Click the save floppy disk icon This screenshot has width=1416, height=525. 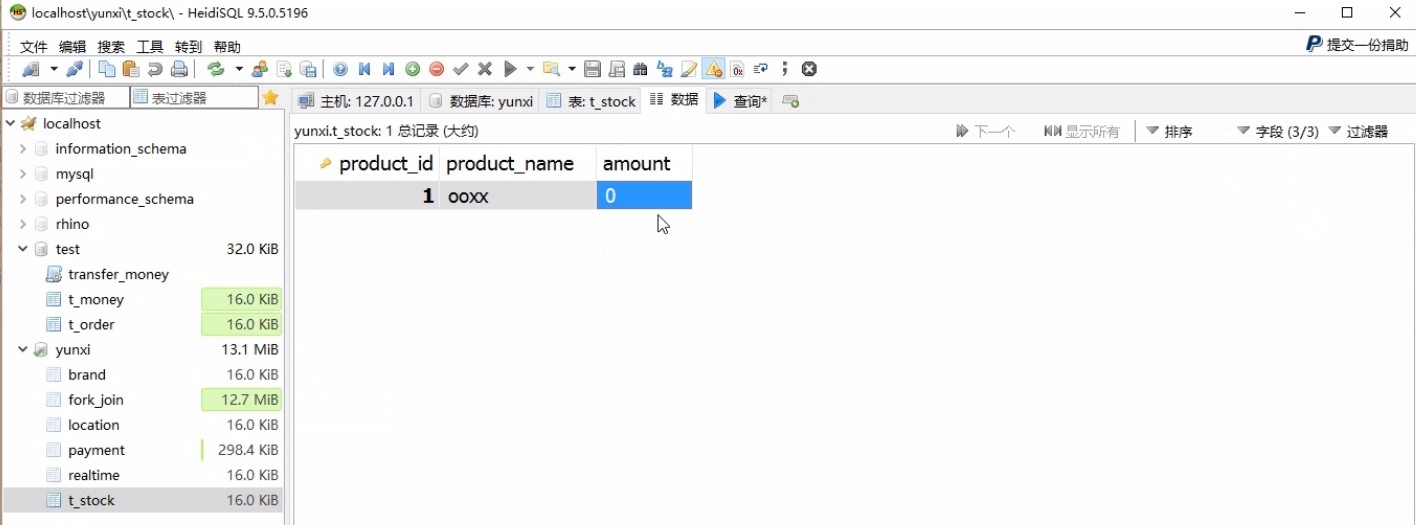(x=593, y=69)
